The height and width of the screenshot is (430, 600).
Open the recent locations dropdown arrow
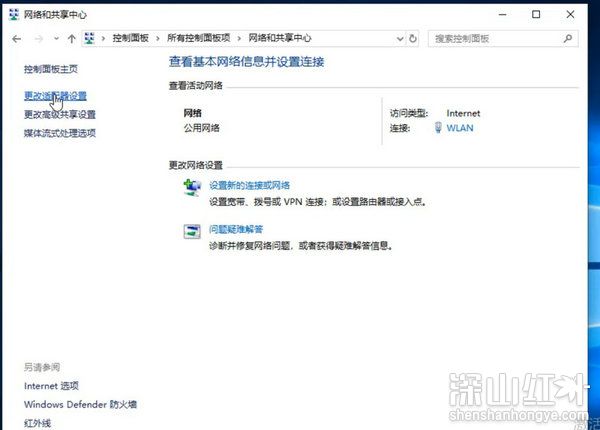tap(56, 39)
